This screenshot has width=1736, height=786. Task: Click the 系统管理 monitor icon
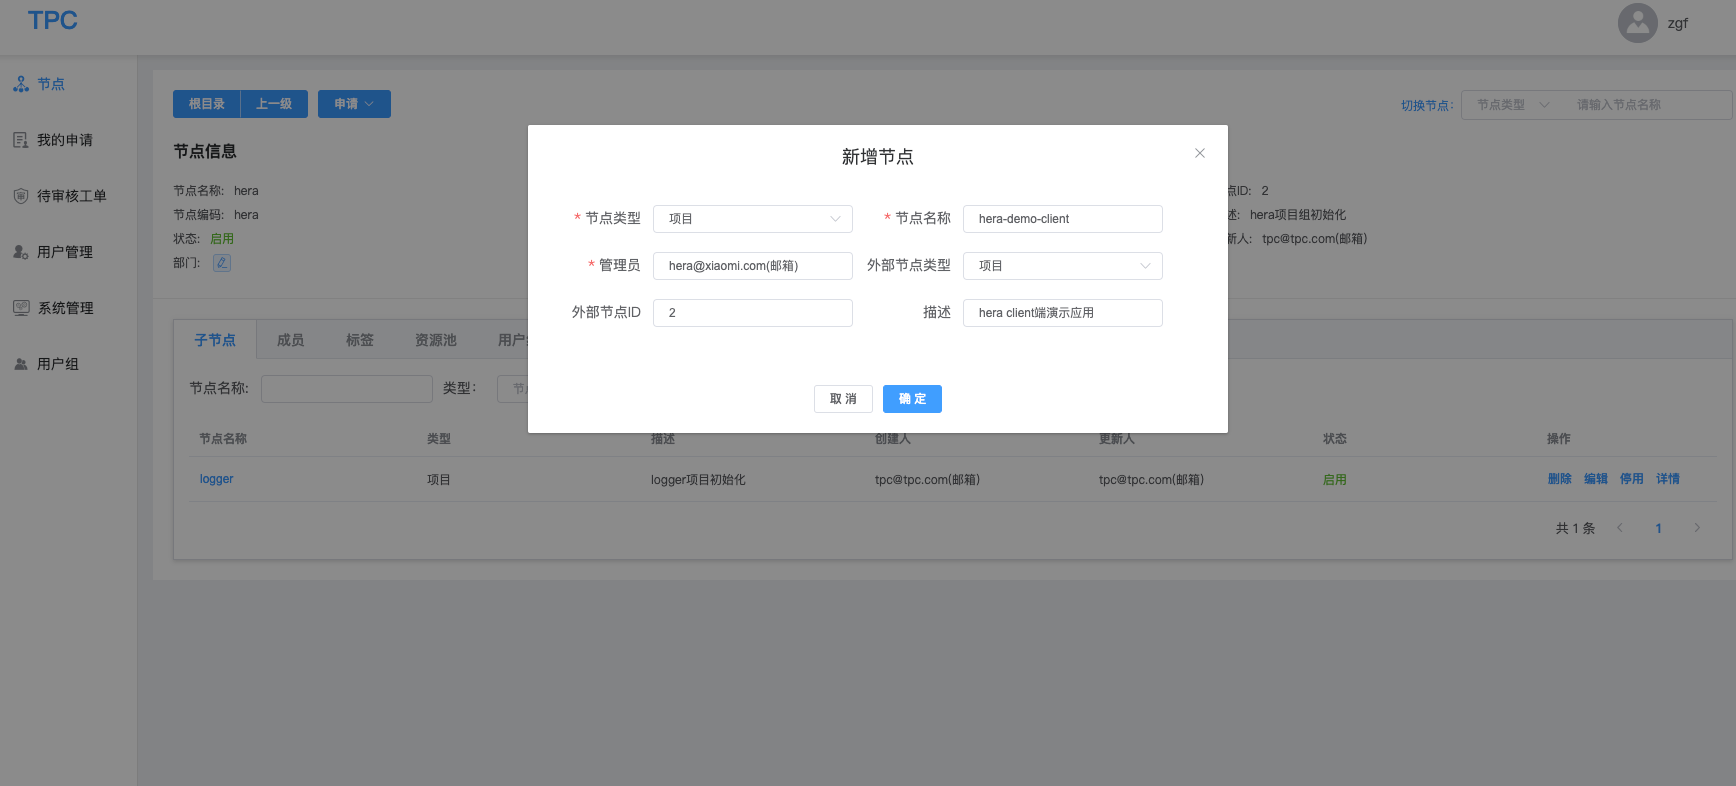(21, 308)
